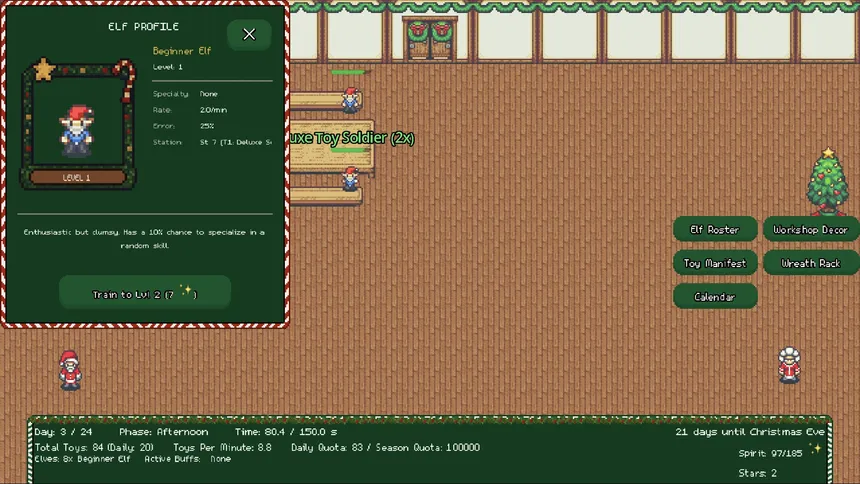Click the Total Toys: 84 stat
The height and width of the screenshot is (484, 860).
[94, 447]
